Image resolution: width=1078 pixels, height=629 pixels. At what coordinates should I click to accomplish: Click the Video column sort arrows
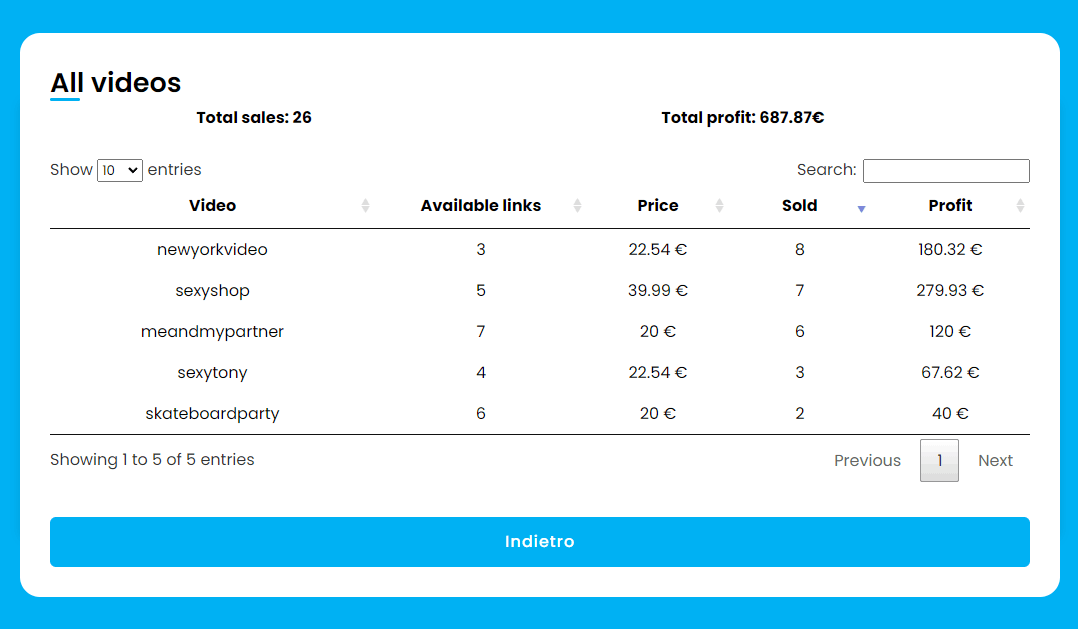click(x=366, y=206)
